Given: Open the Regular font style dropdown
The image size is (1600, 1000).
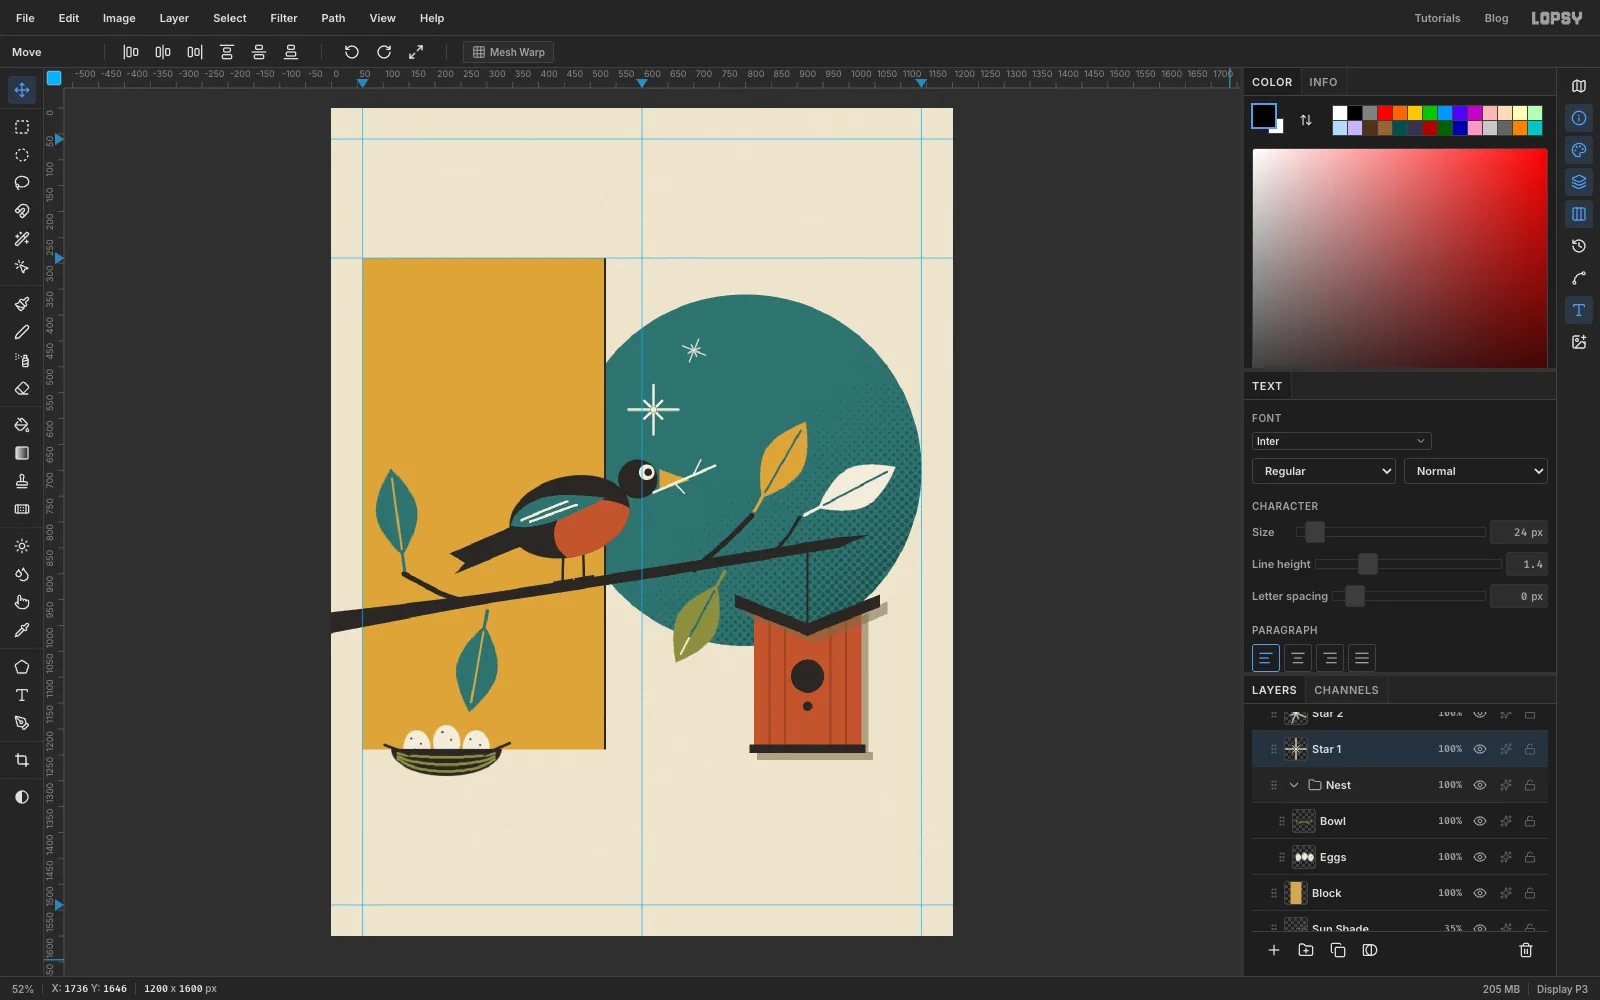Looking at the screenshot, I should pos(1323,471).
